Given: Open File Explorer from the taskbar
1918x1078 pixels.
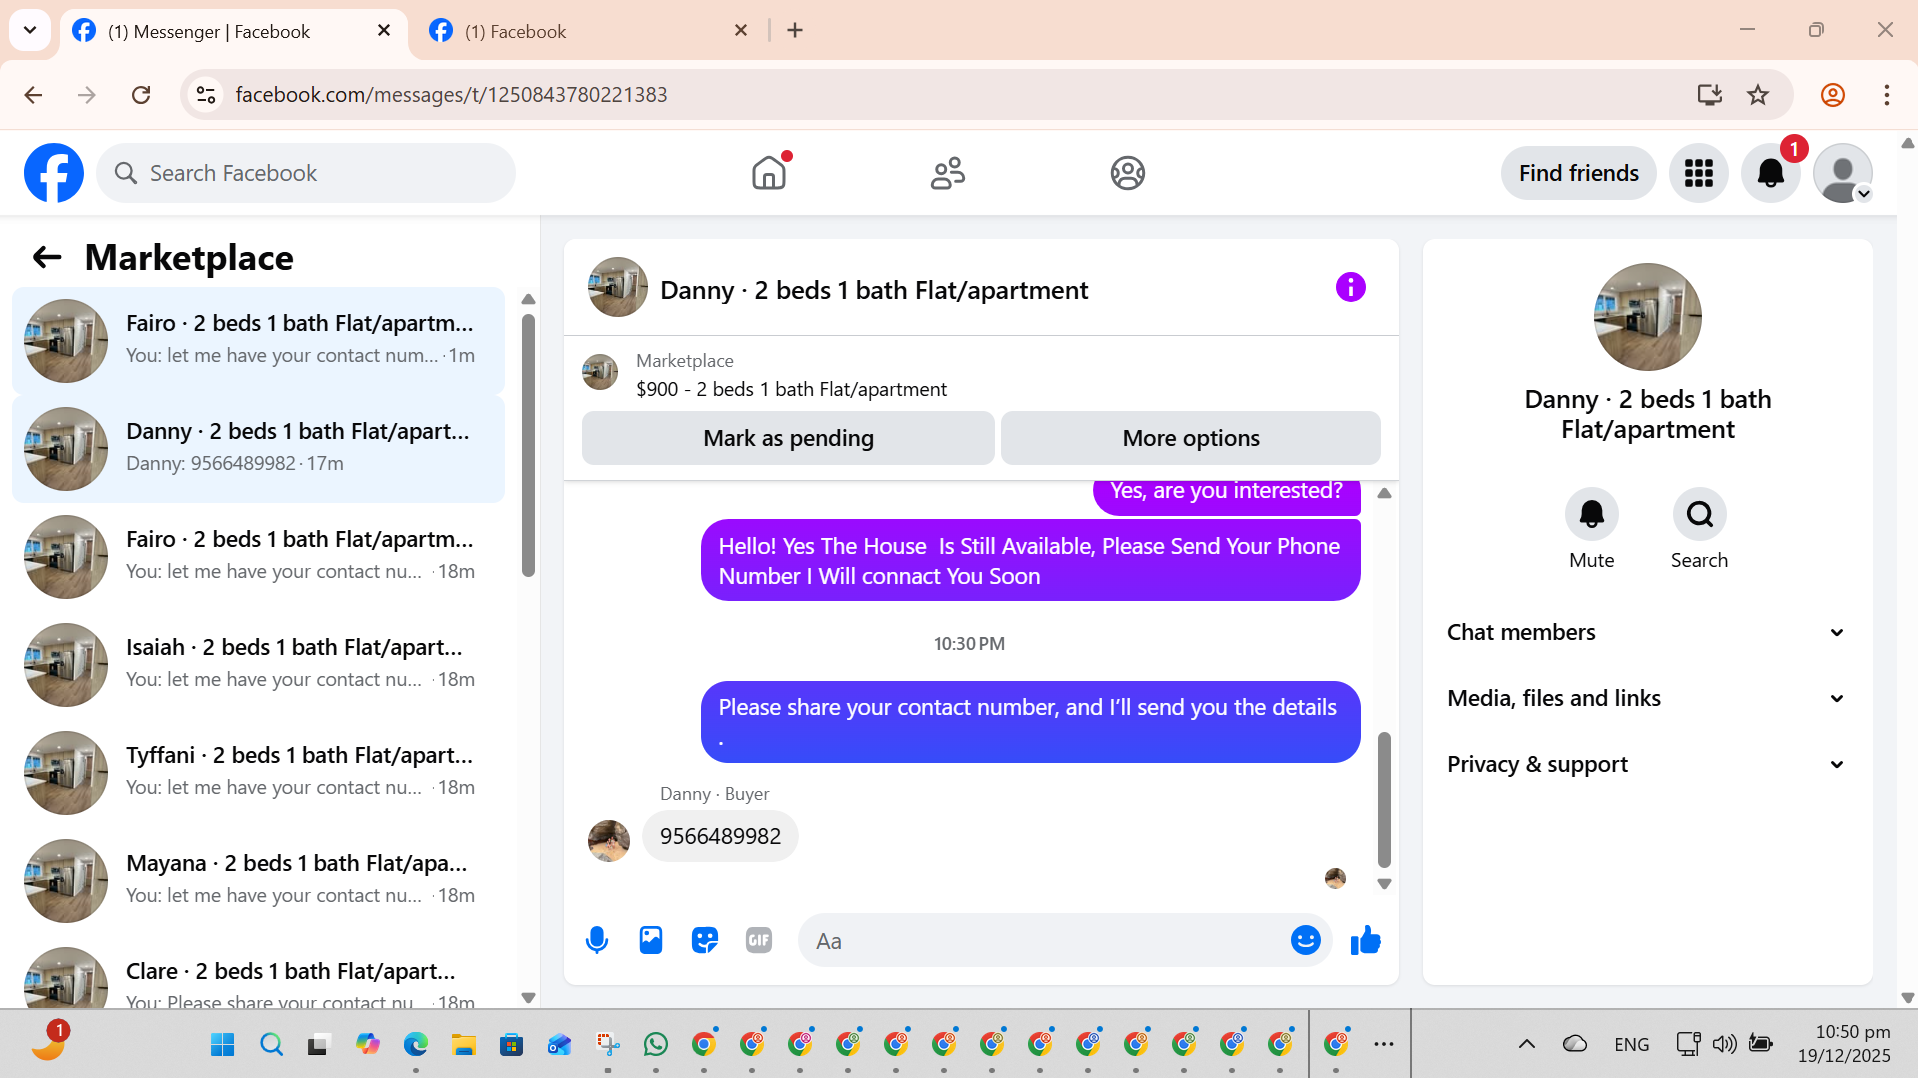Looking at the screenshot, I should click(x=463, y=1045).
